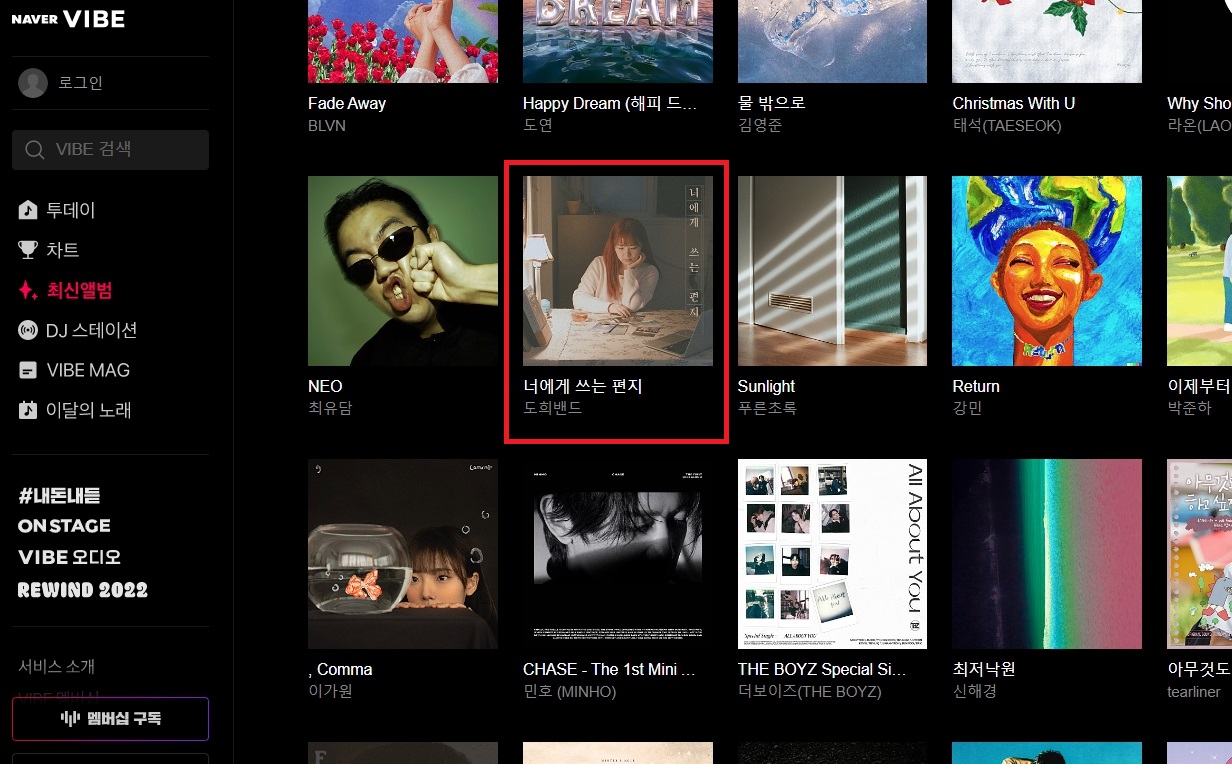Image resolution: width=1232 pixels, height=764 pixels.
Task: Open the ON STAGE link
Action: pyautogui.click(x=64, y=526)
